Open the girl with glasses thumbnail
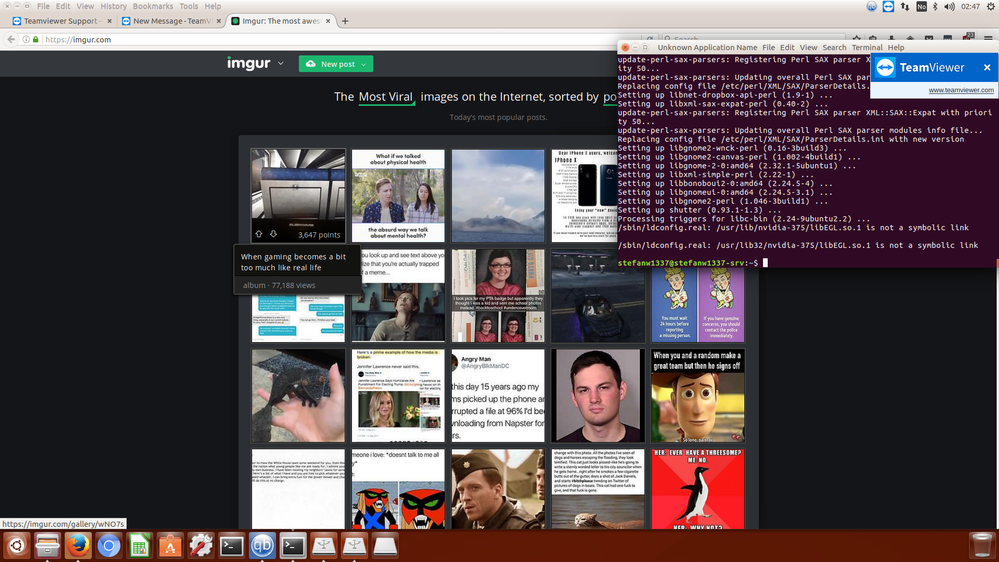This screenshot has height=562, width=999. tap(498, 296)
